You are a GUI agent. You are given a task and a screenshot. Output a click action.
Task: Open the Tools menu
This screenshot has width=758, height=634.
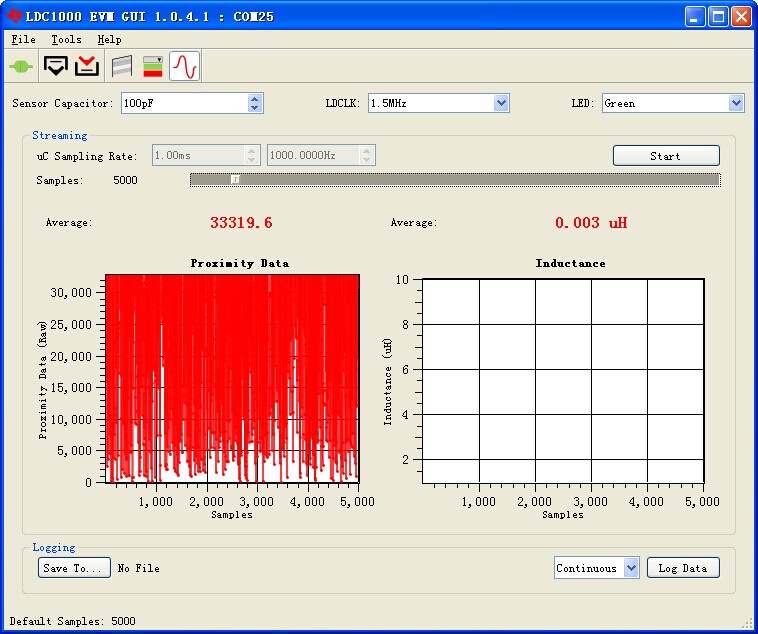pos(66,40)
